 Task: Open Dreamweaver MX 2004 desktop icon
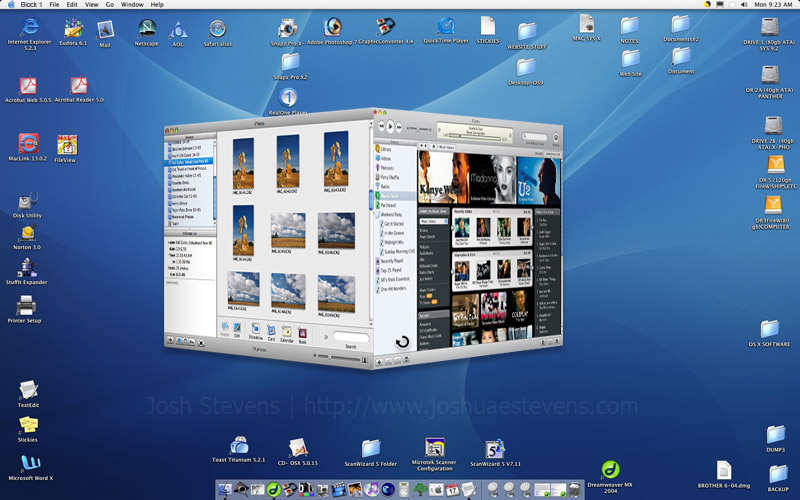[x=610, y=469]
